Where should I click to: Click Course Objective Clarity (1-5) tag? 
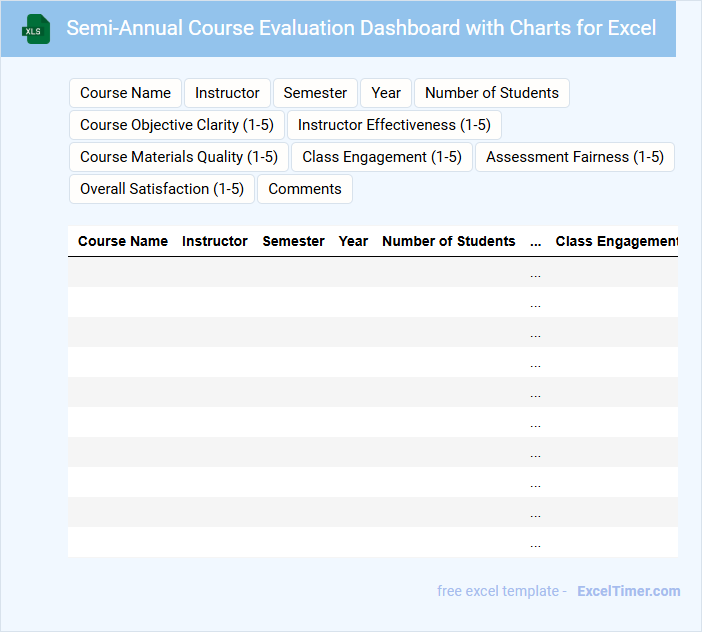[177, 125]
